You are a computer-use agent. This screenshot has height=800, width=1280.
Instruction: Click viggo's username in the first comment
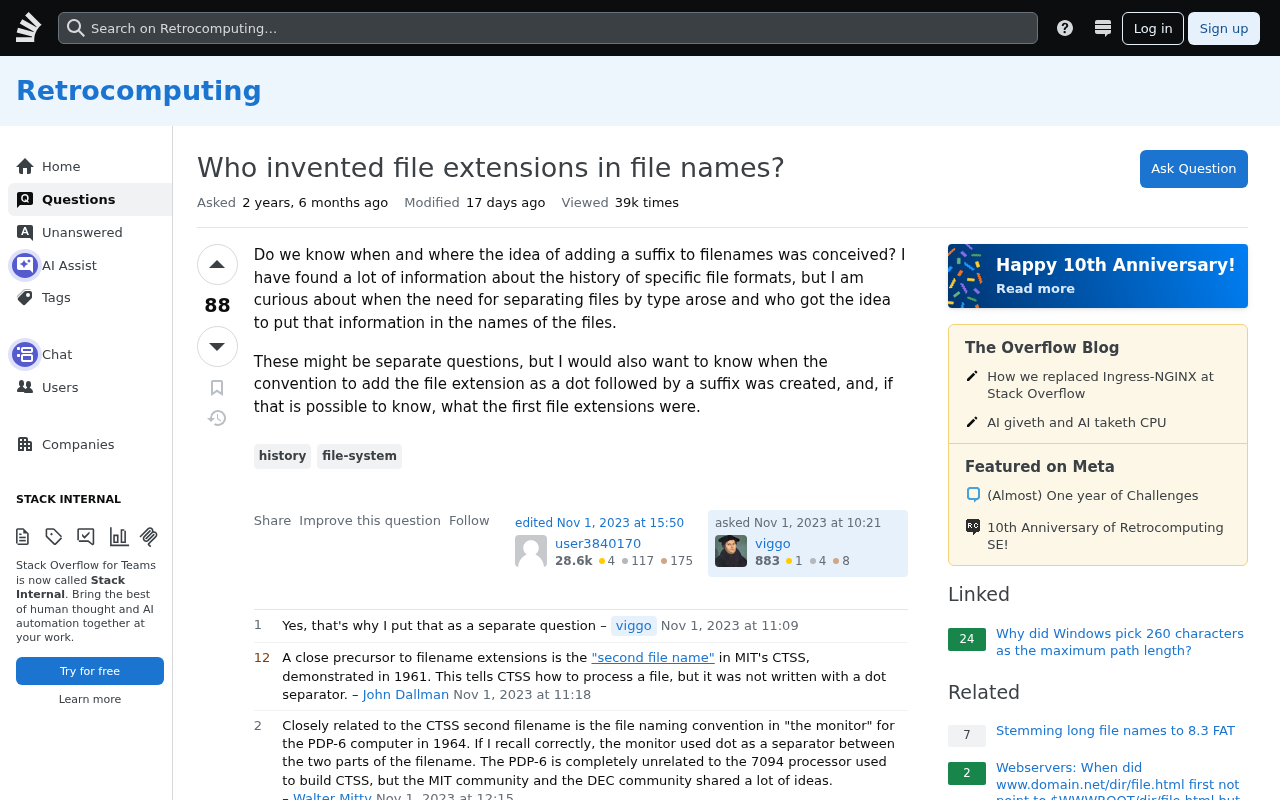click(x=634, y=626)
